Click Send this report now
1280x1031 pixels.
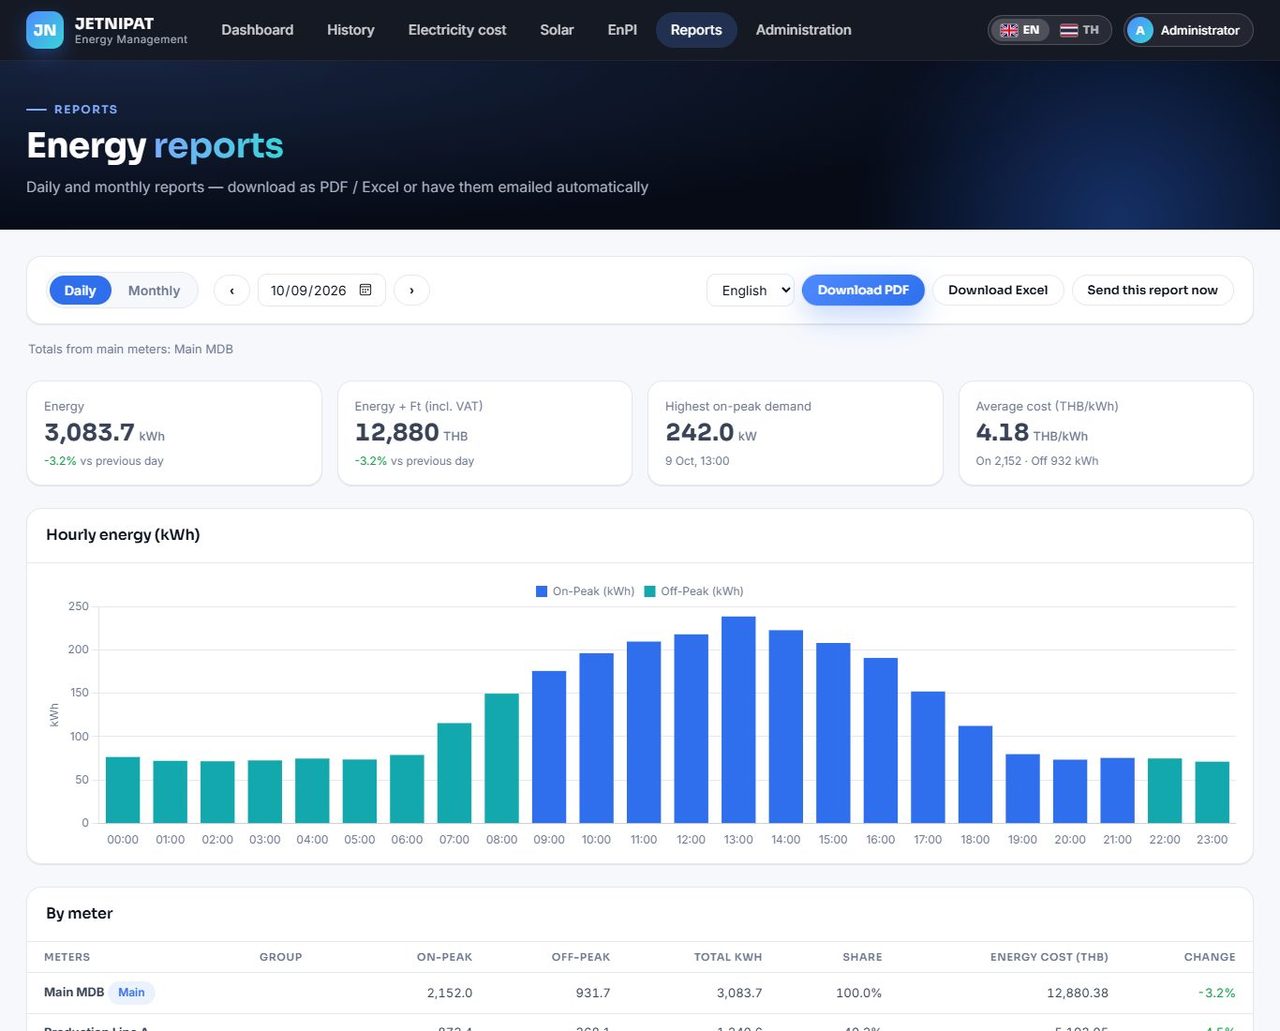click(1152, 290)
